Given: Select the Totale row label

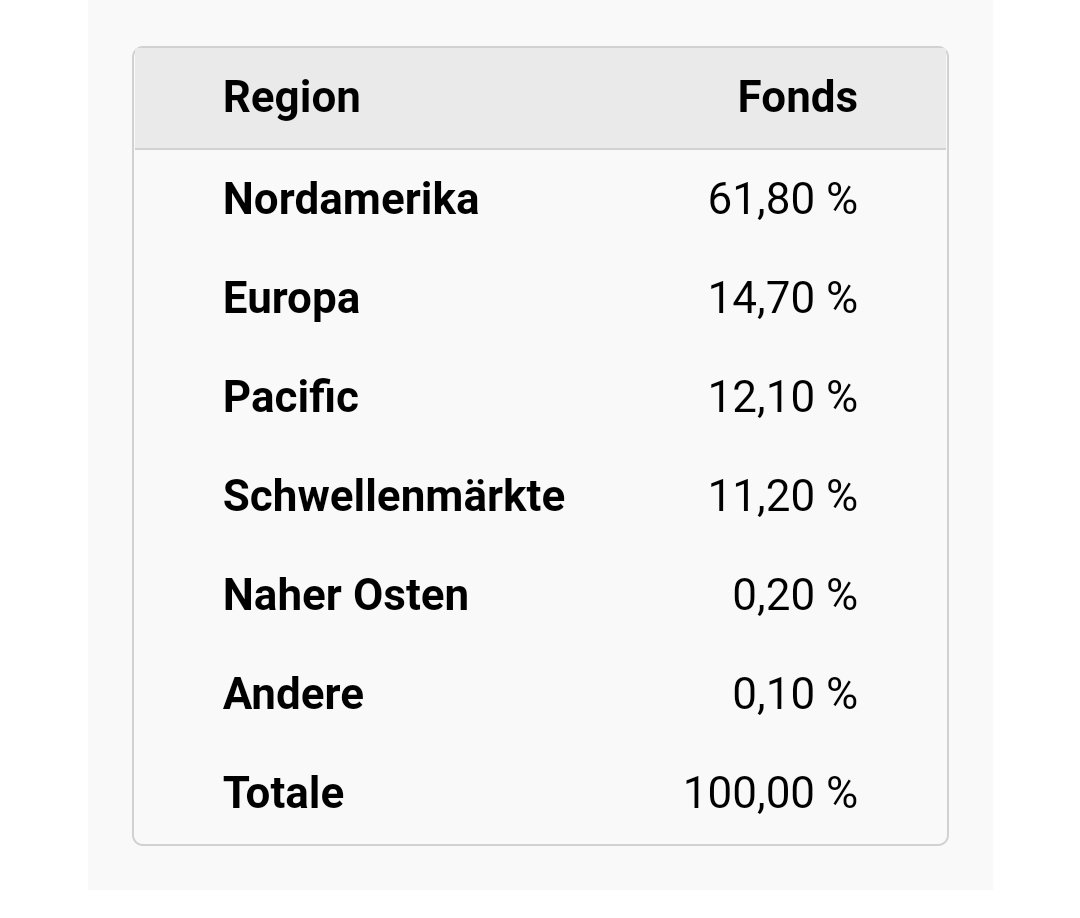Looking at the screenshot, I should [283, 793].
